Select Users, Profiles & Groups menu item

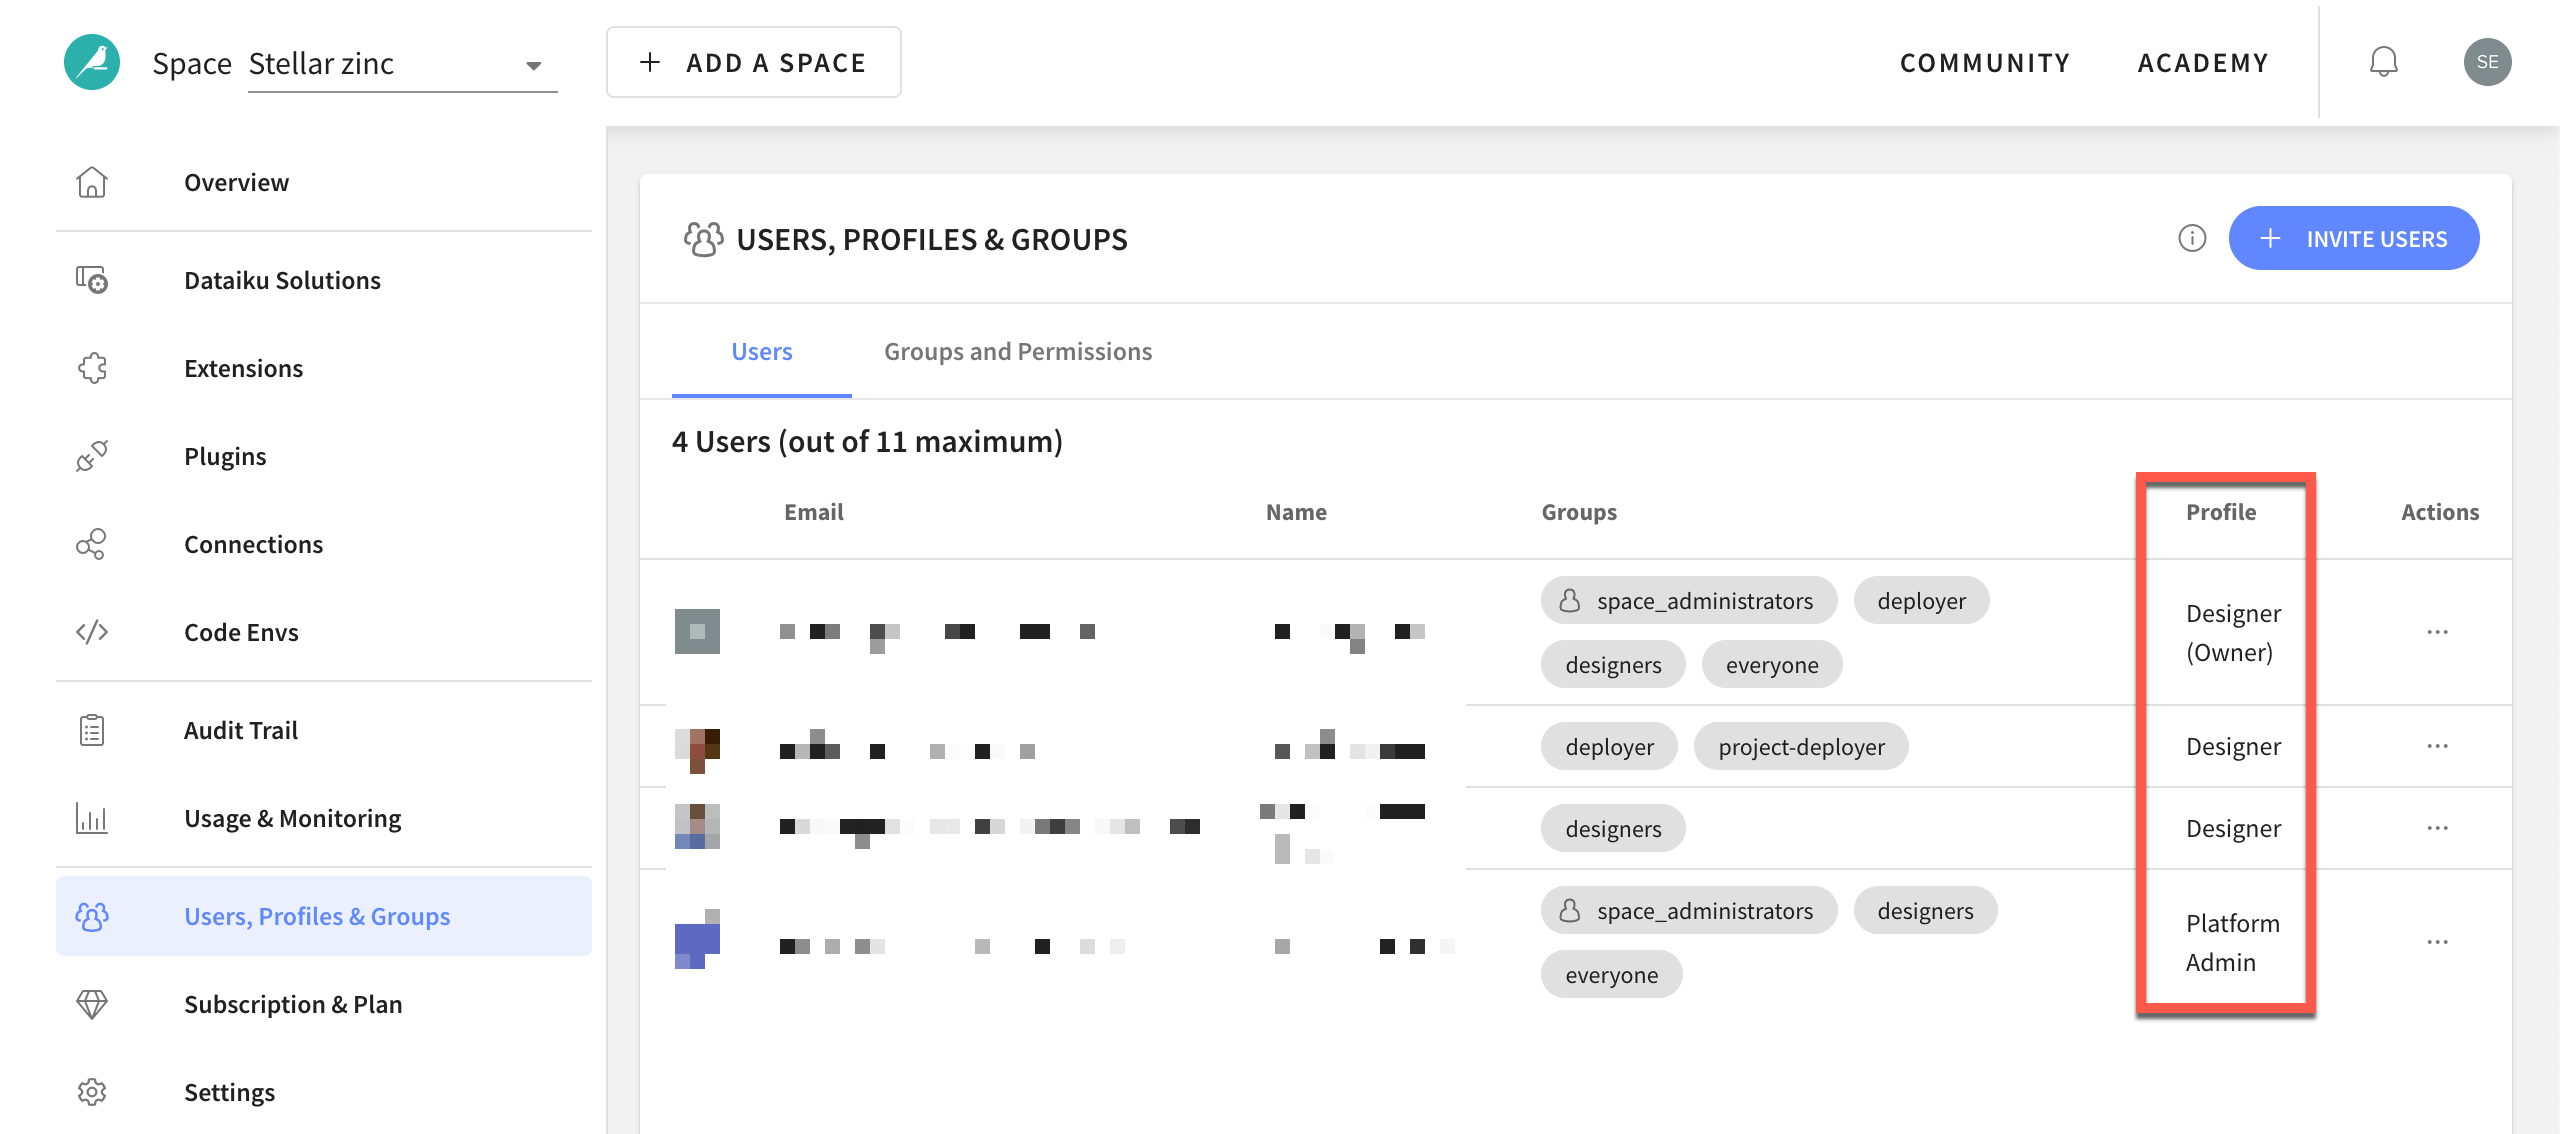[324, 916]
